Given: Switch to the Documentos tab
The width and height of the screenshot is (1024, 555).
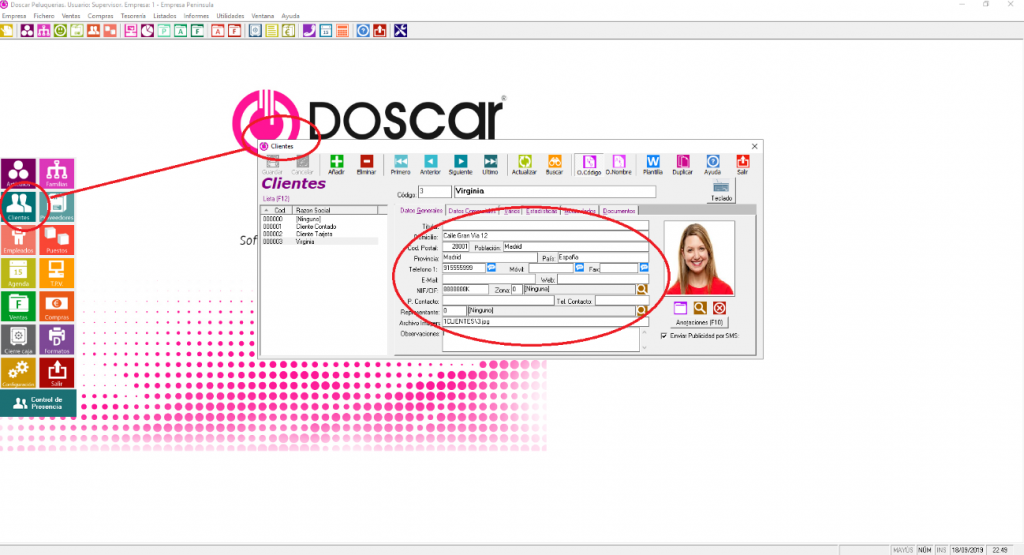Looking at the screenshot, I should (x=618, y=211).
